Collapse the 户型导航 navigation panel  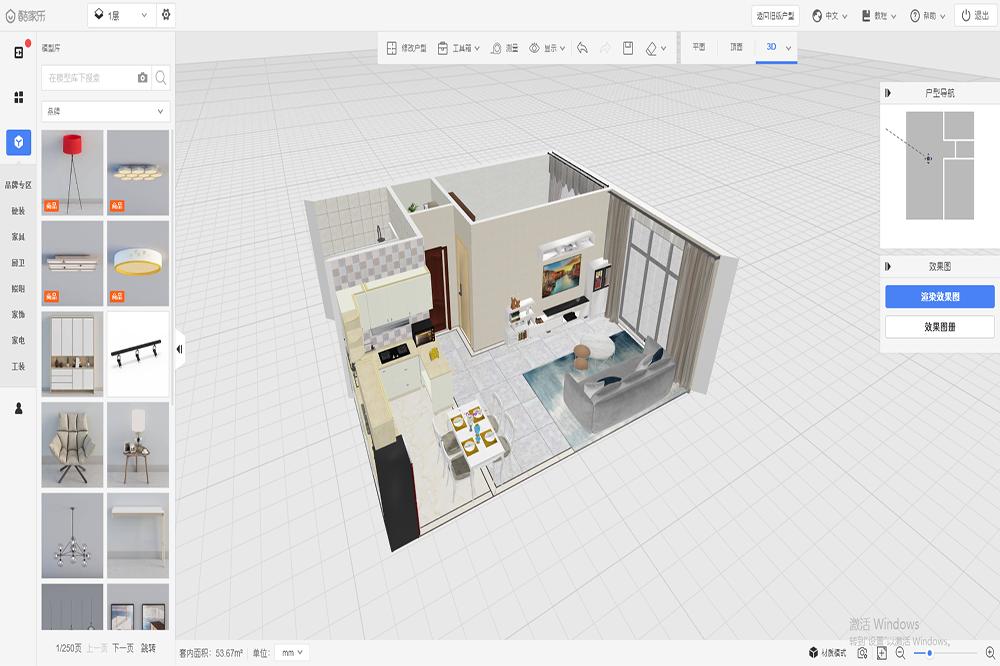click(888, 93)
